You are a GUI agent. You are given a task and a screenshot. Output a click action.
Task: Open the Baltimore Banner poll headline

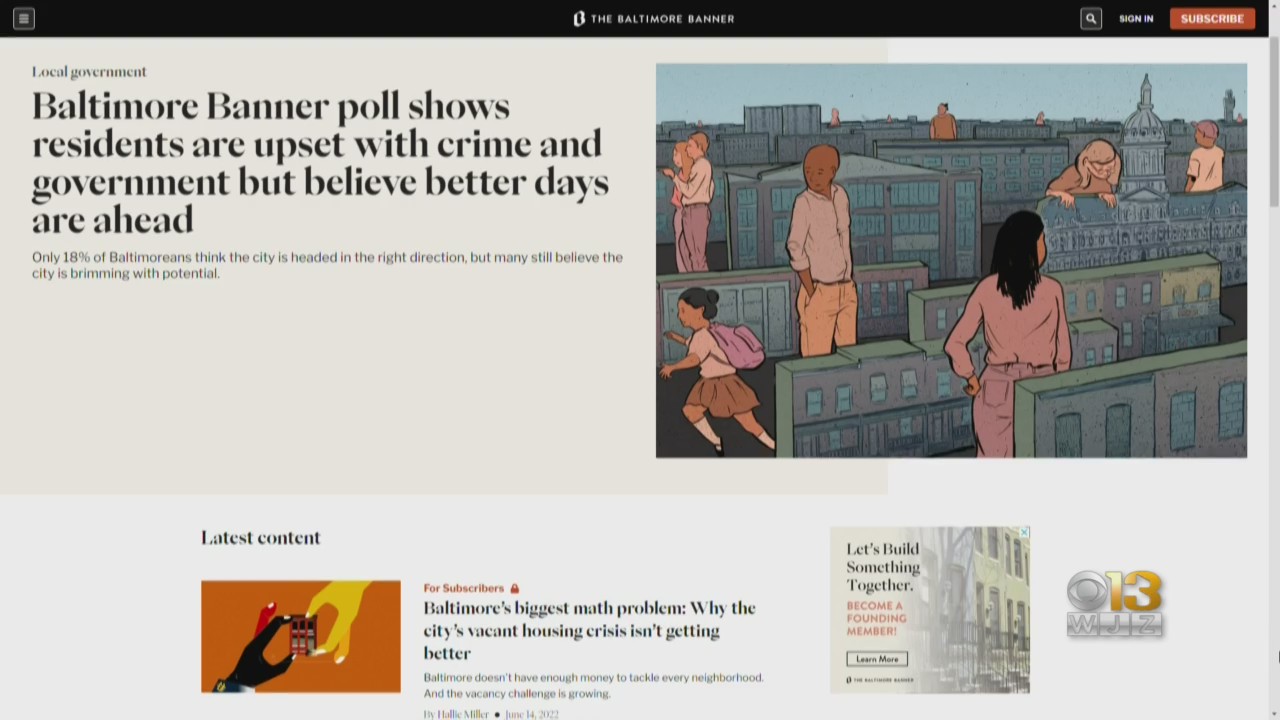point(320,162)
